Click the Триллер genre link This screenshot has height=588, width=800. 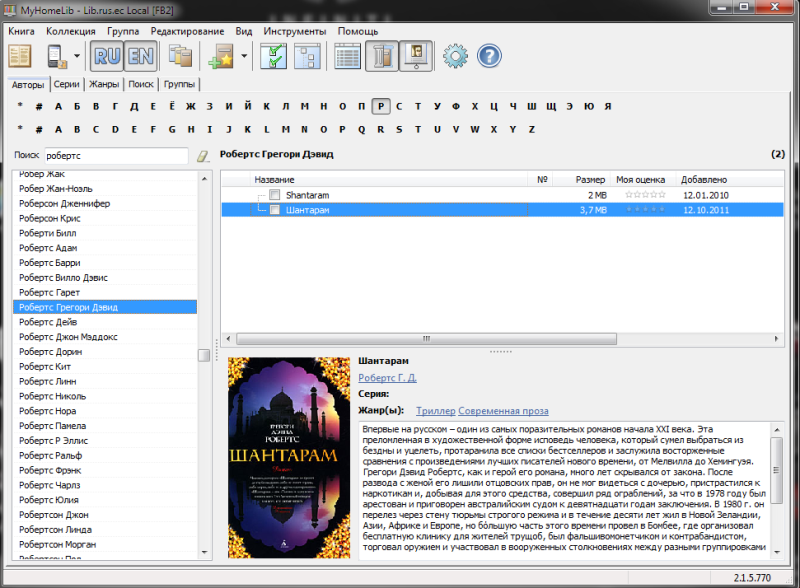(x=435, y=410)
